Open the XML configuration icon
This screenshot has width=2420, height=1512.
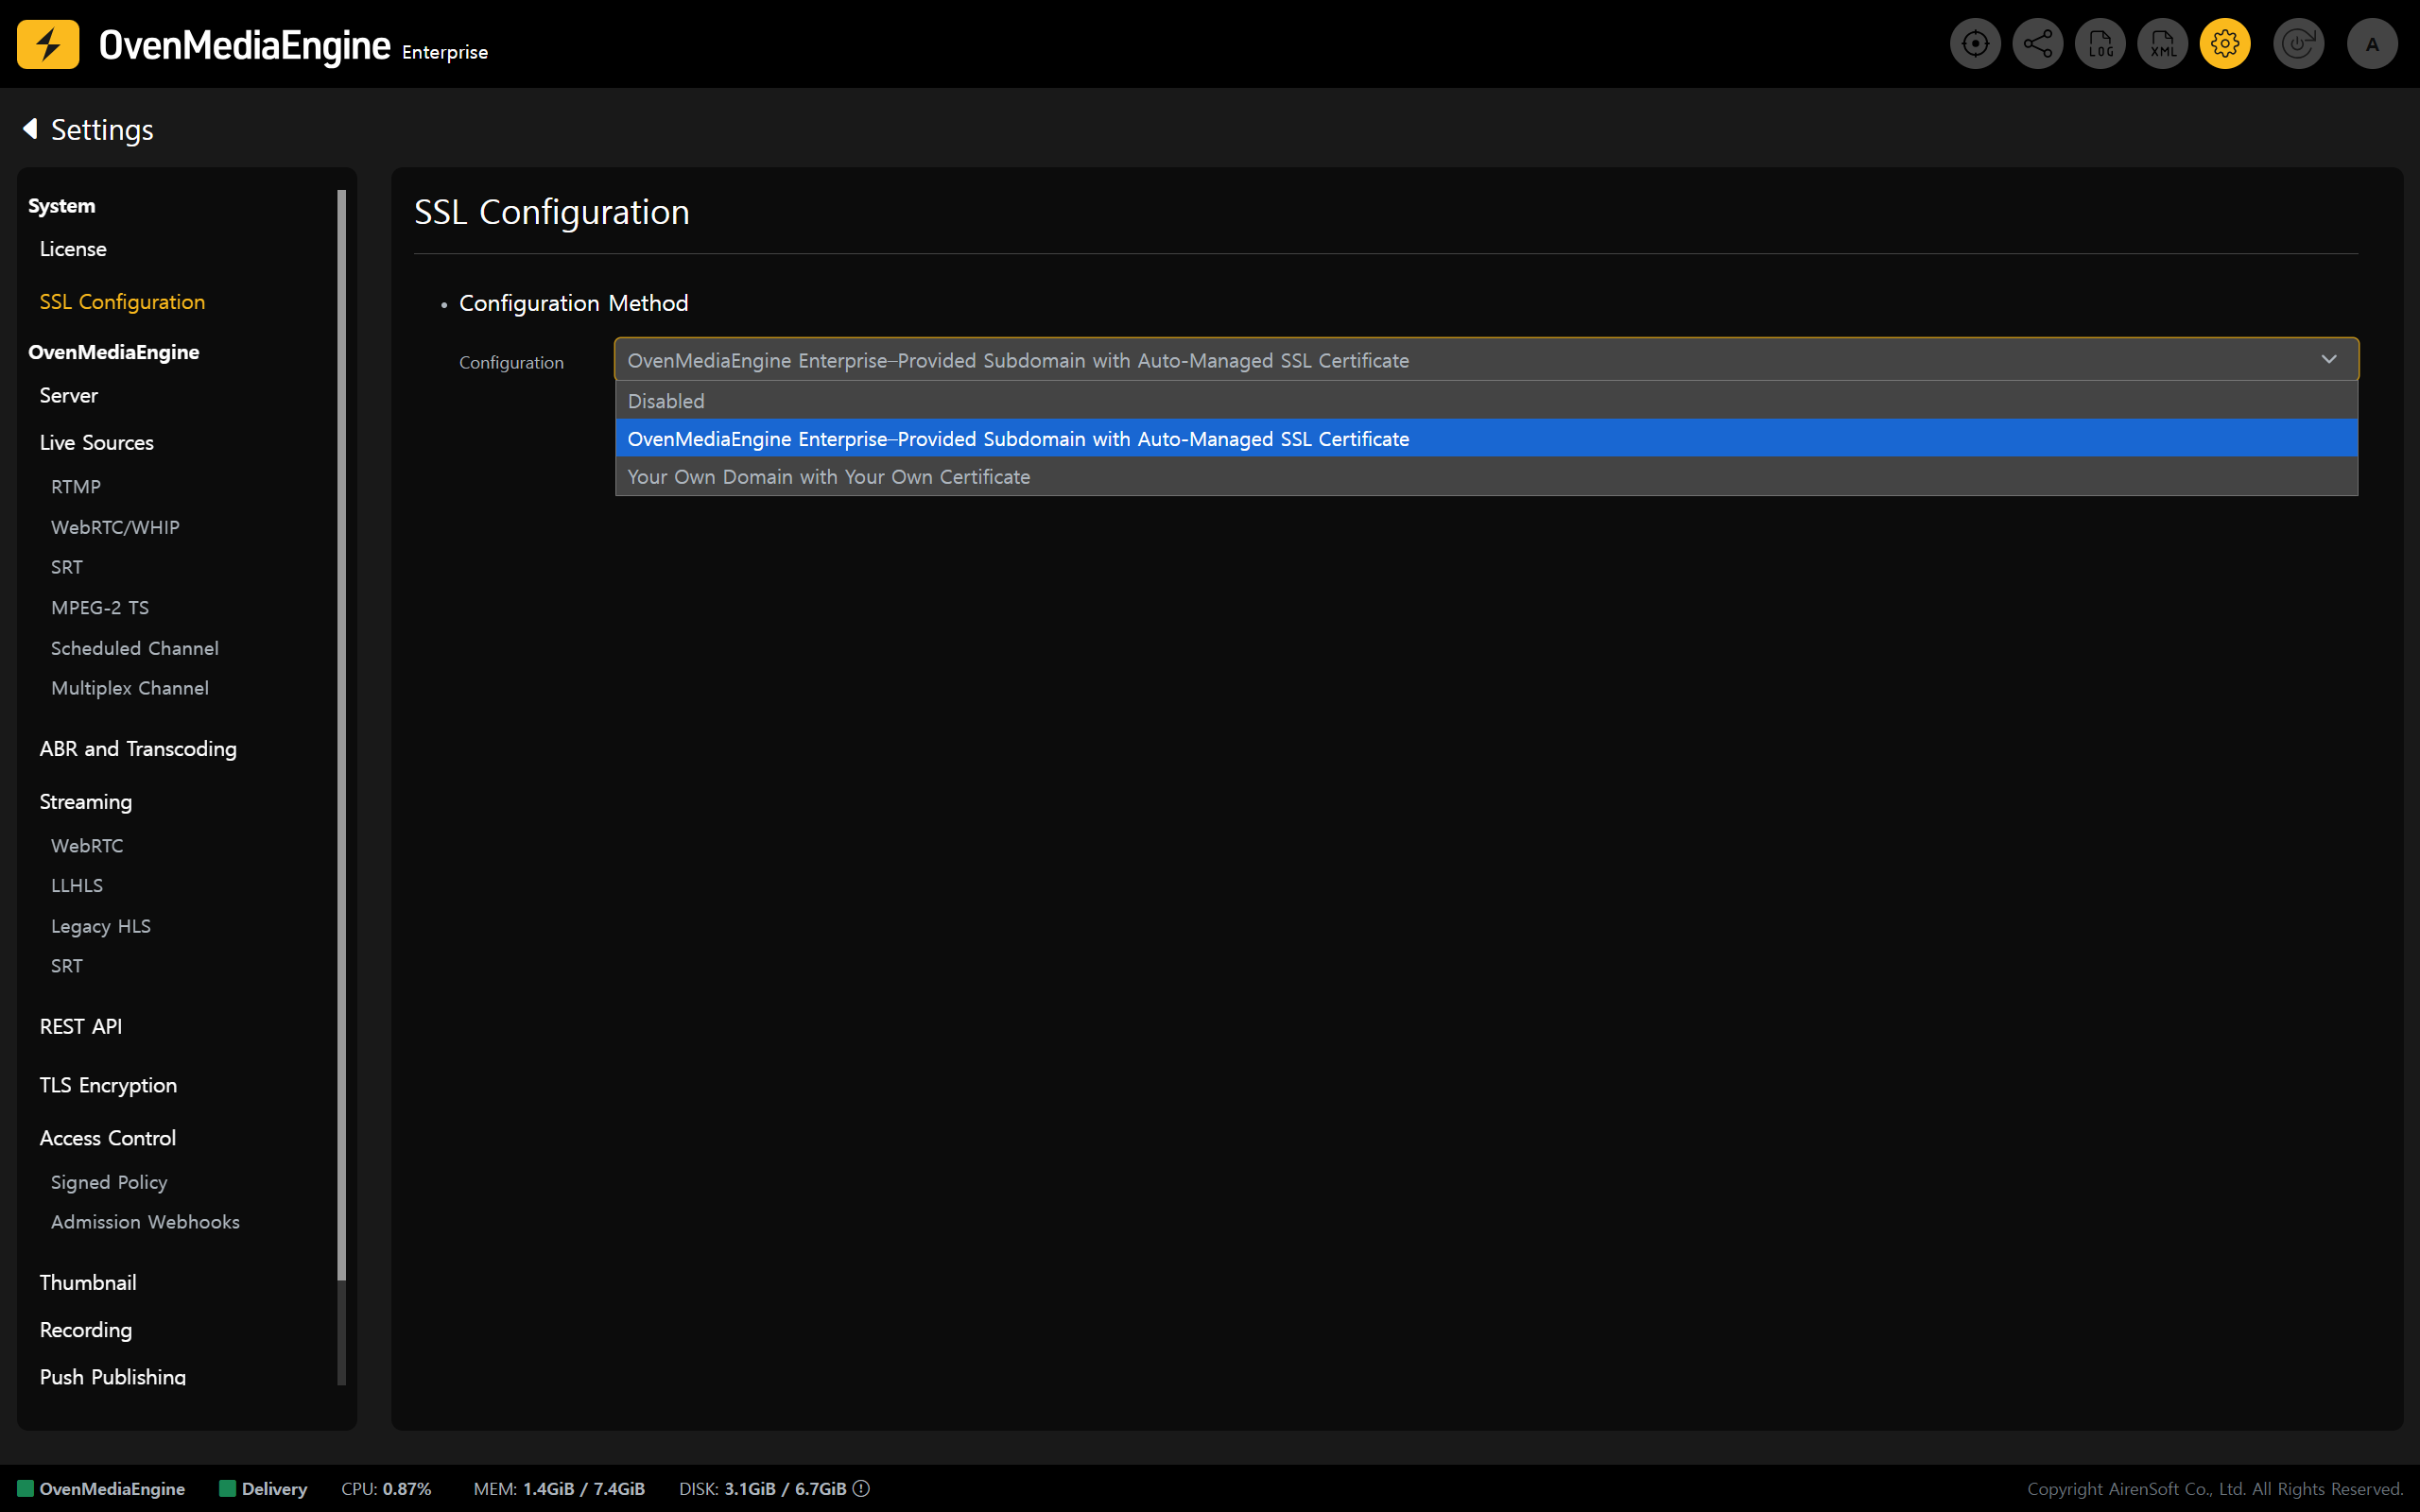tap(2162, 44)
